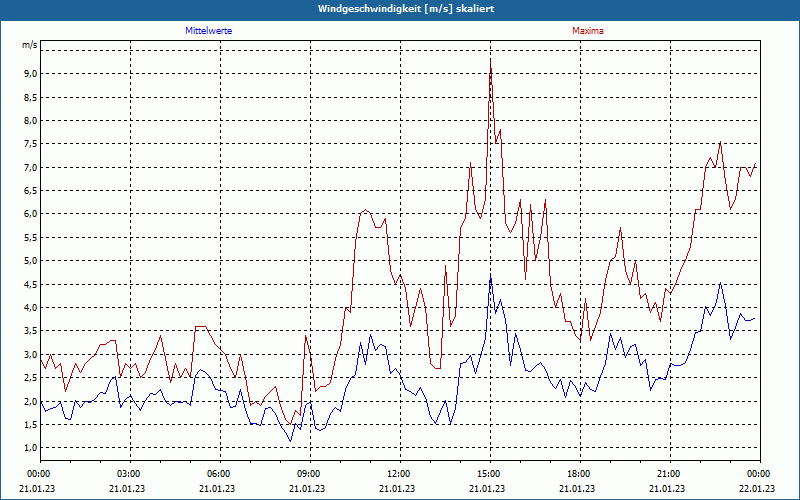This screenshot has width=800, height=500.
Task: Click the '6,5' y-axis label
Action: (31, 190)
